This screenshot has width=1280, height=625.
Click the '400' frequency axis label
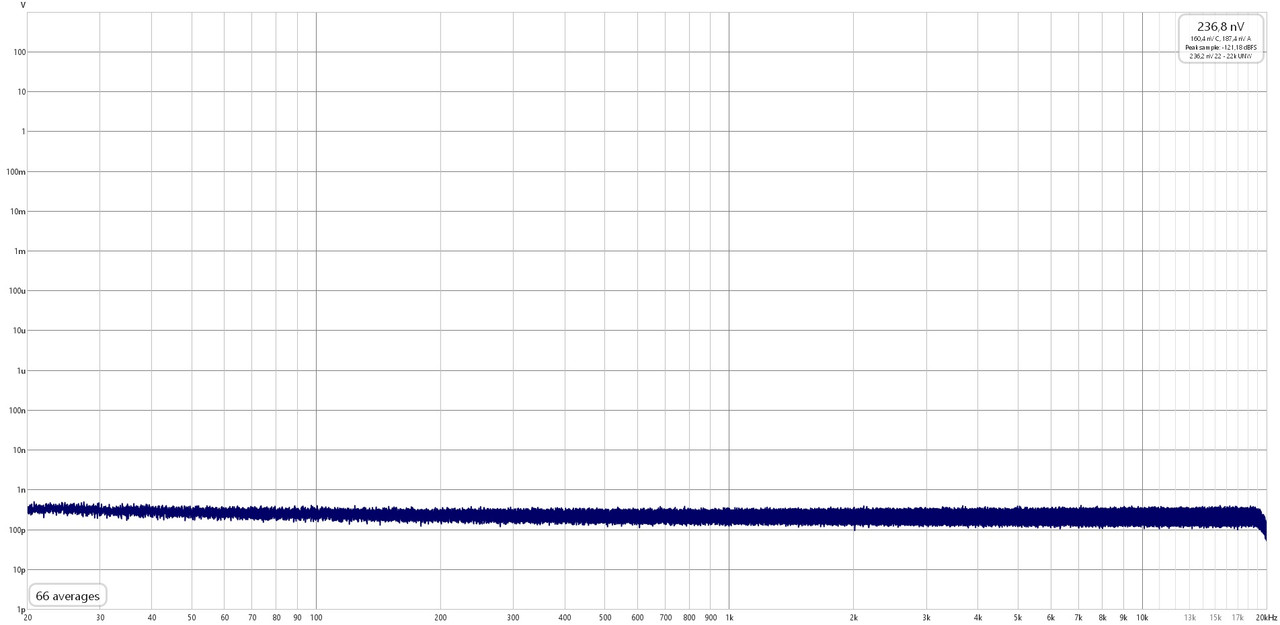[565, 618]
